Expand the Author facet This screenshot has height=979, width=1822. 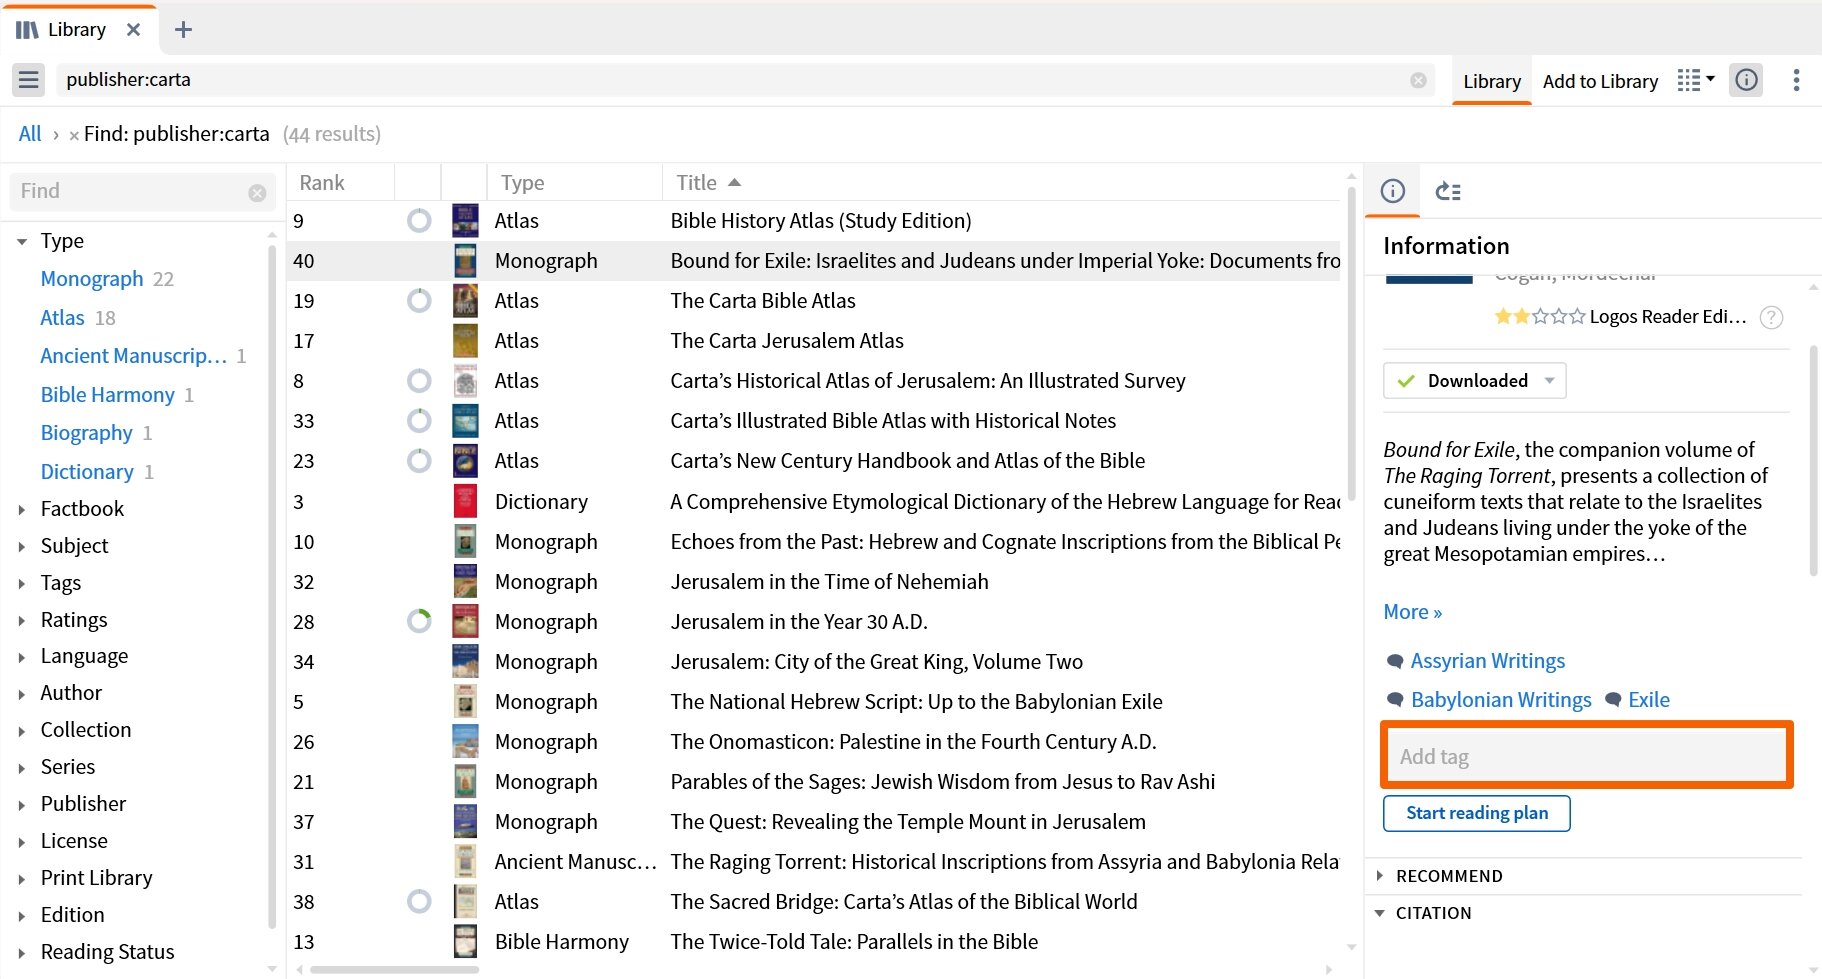[22, 694]
